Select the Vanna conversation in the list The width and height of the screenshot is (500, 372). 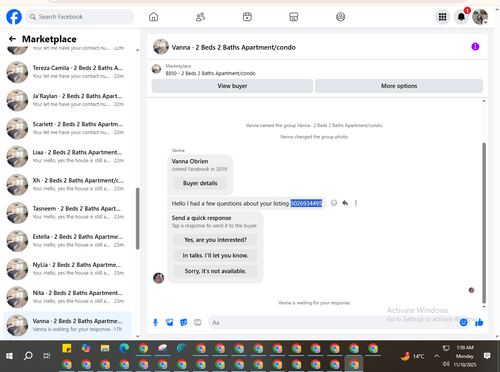click(x=67, y=325)
